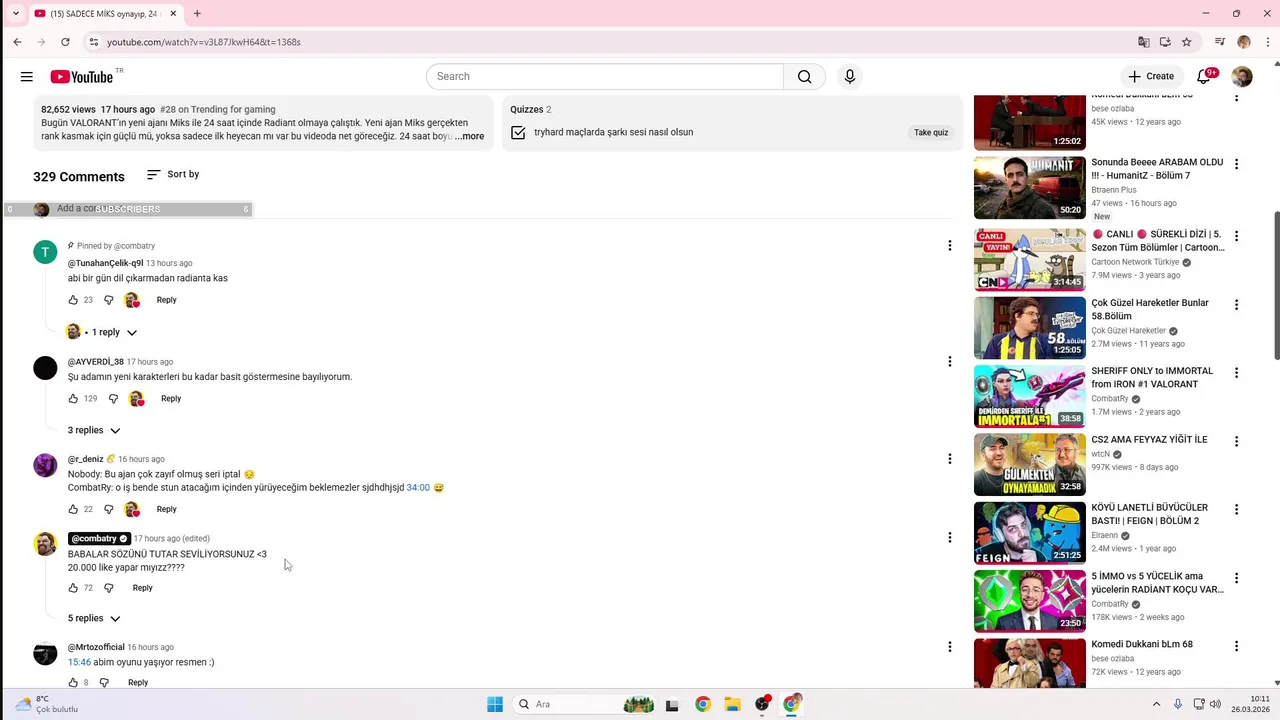Like the @Mrtozofficial comment
Image resolution: width=1280 pixels, height=720 pixels.
pyautogui.click(x=73, y=683)
